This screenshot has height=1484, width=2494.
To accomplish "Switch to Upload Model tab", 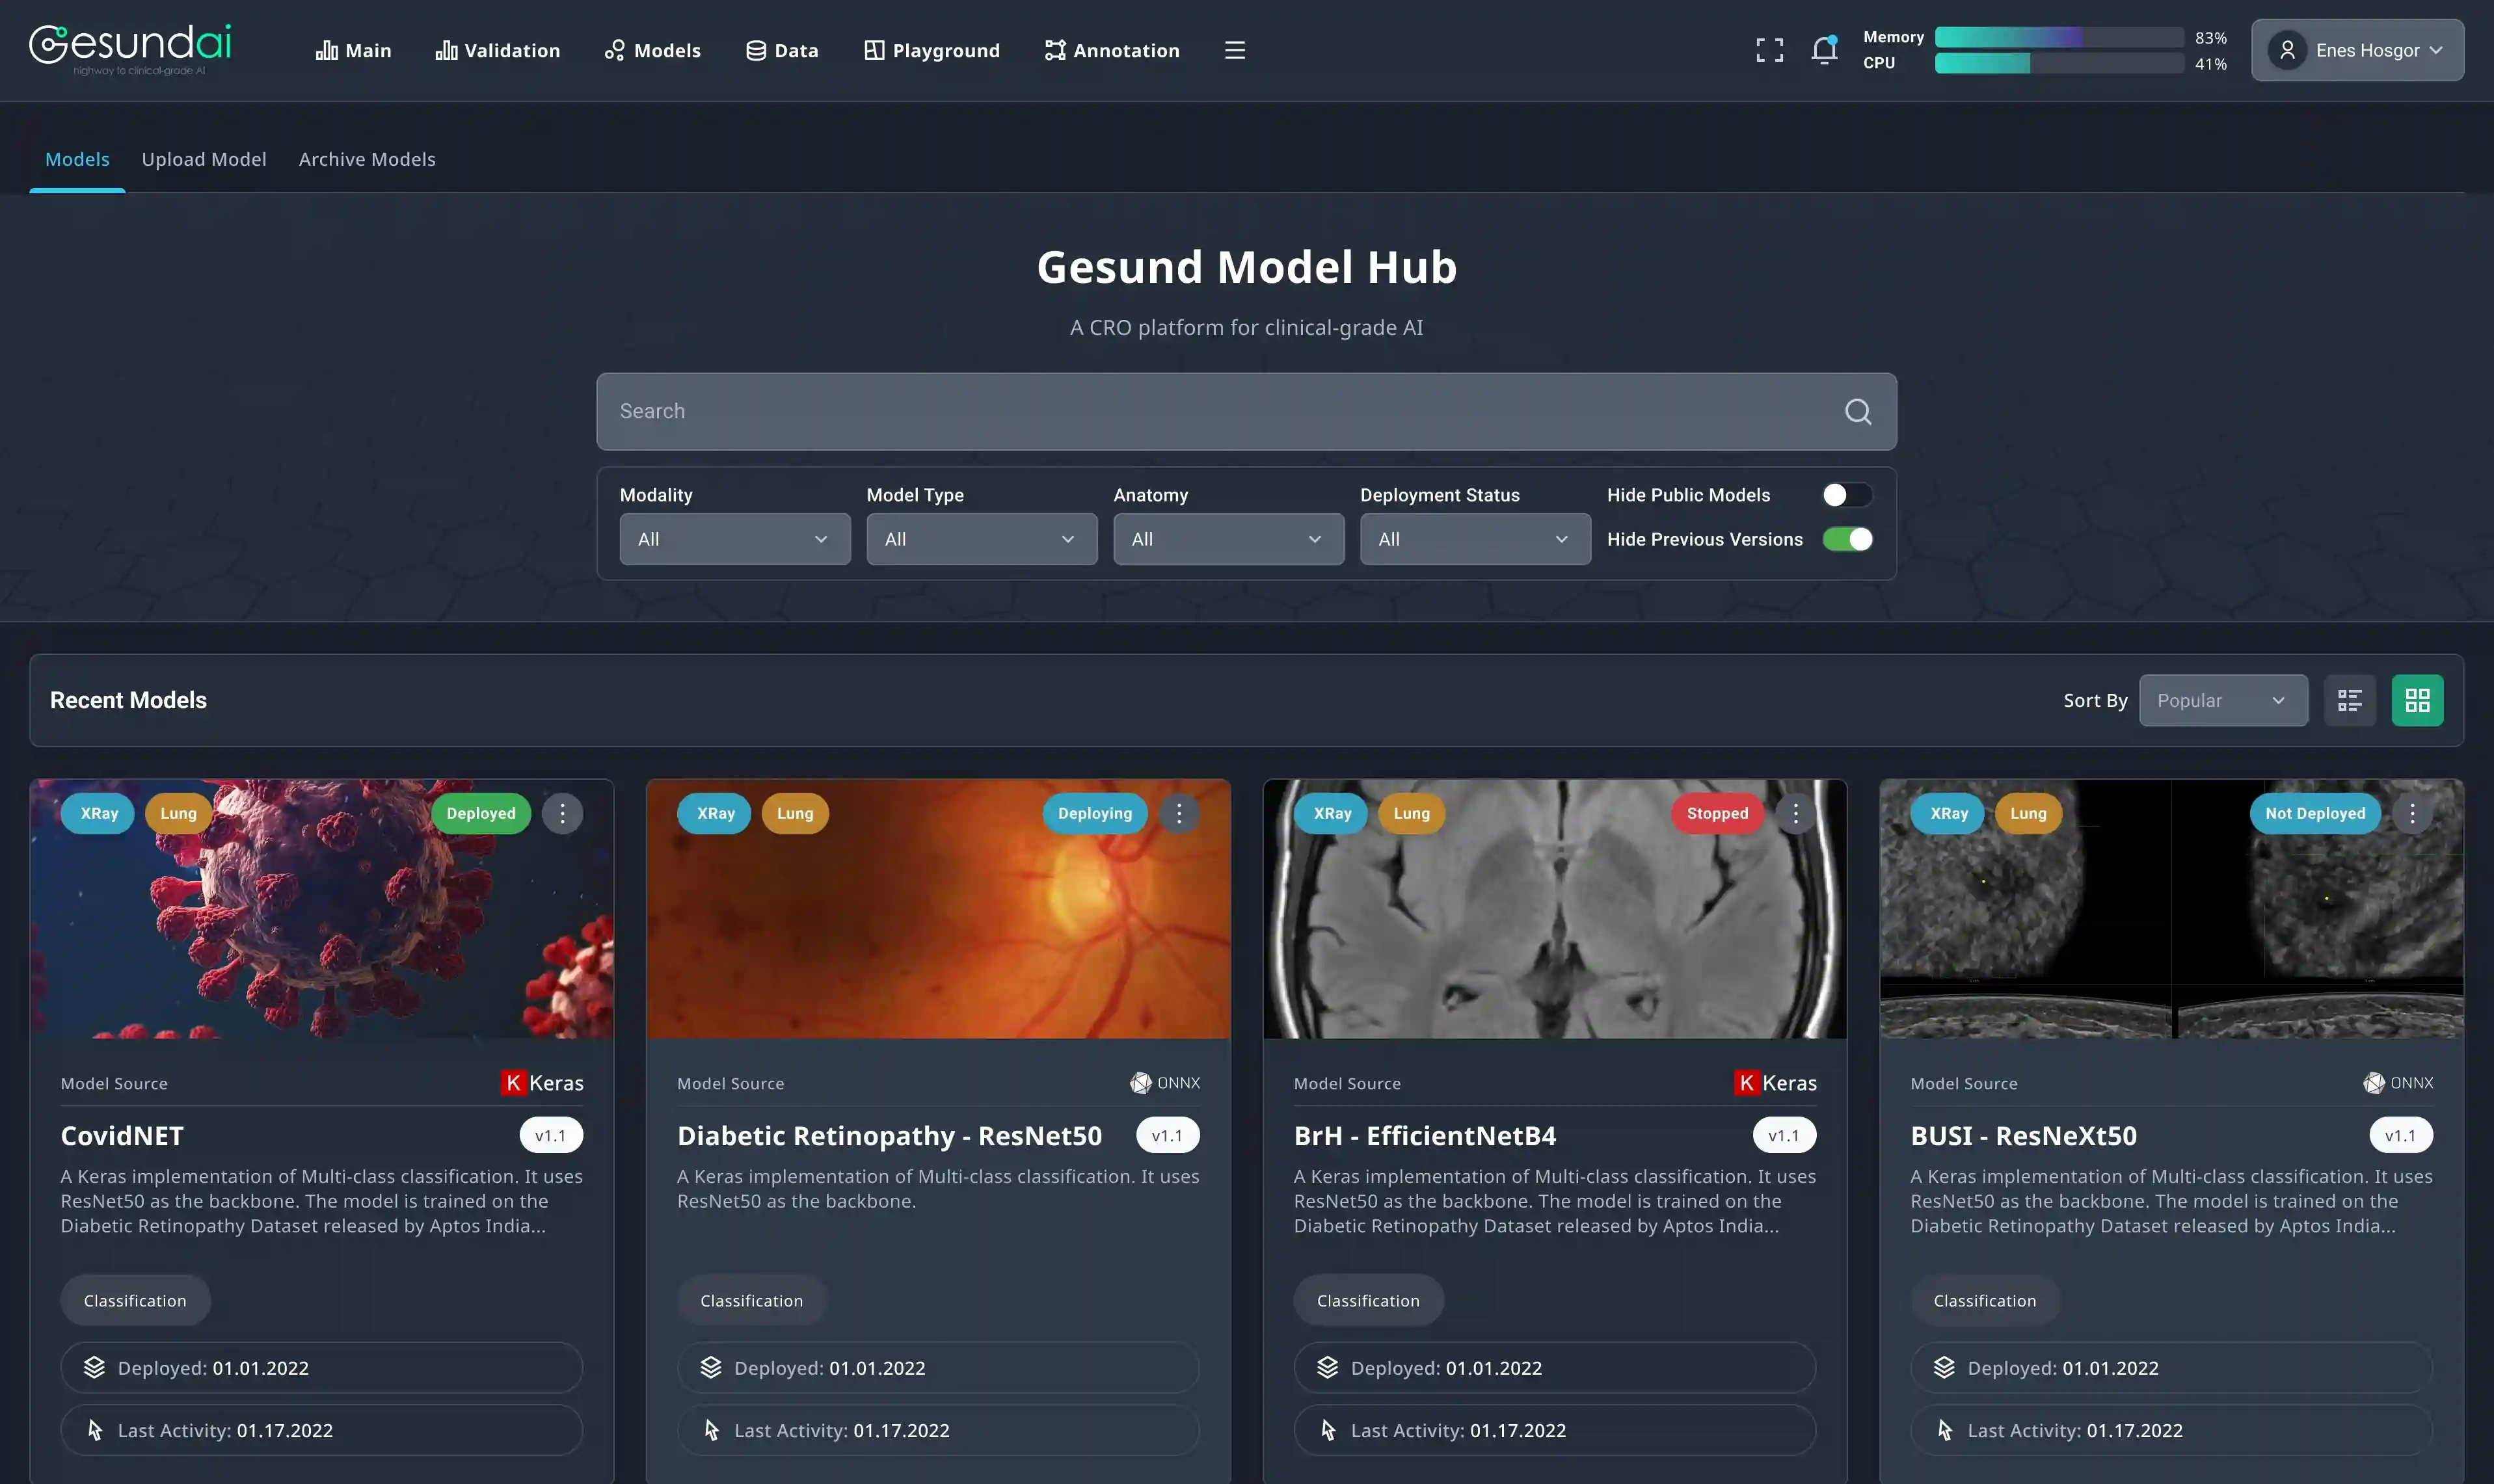I will (204, 159).
